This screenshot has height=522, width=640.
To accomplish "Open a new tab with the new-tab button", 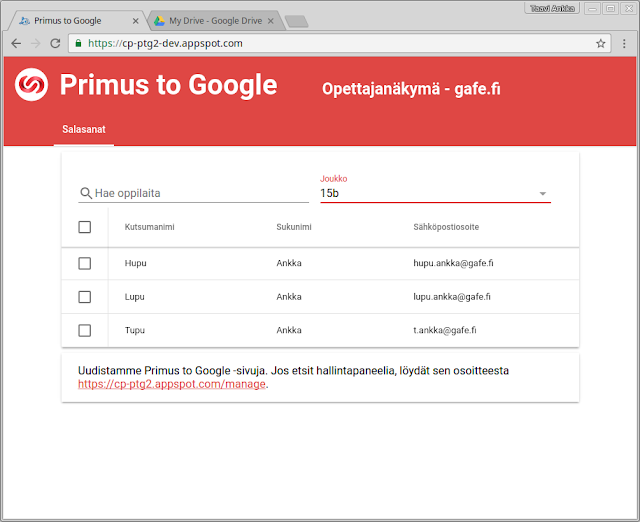I will [x=297, y=21].
